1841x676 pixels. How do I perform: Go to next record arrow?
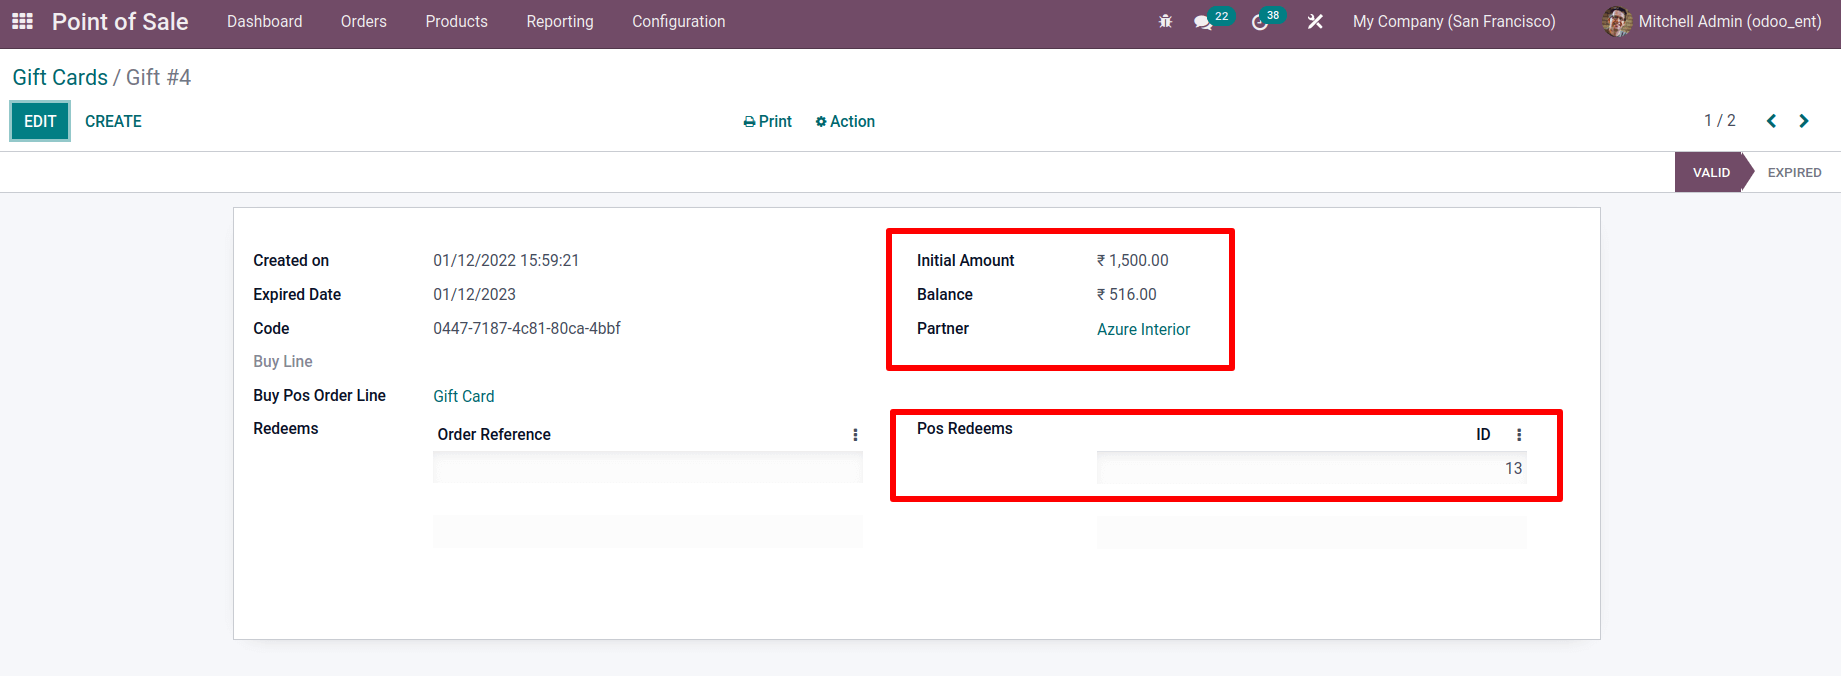coord(1804,121)
